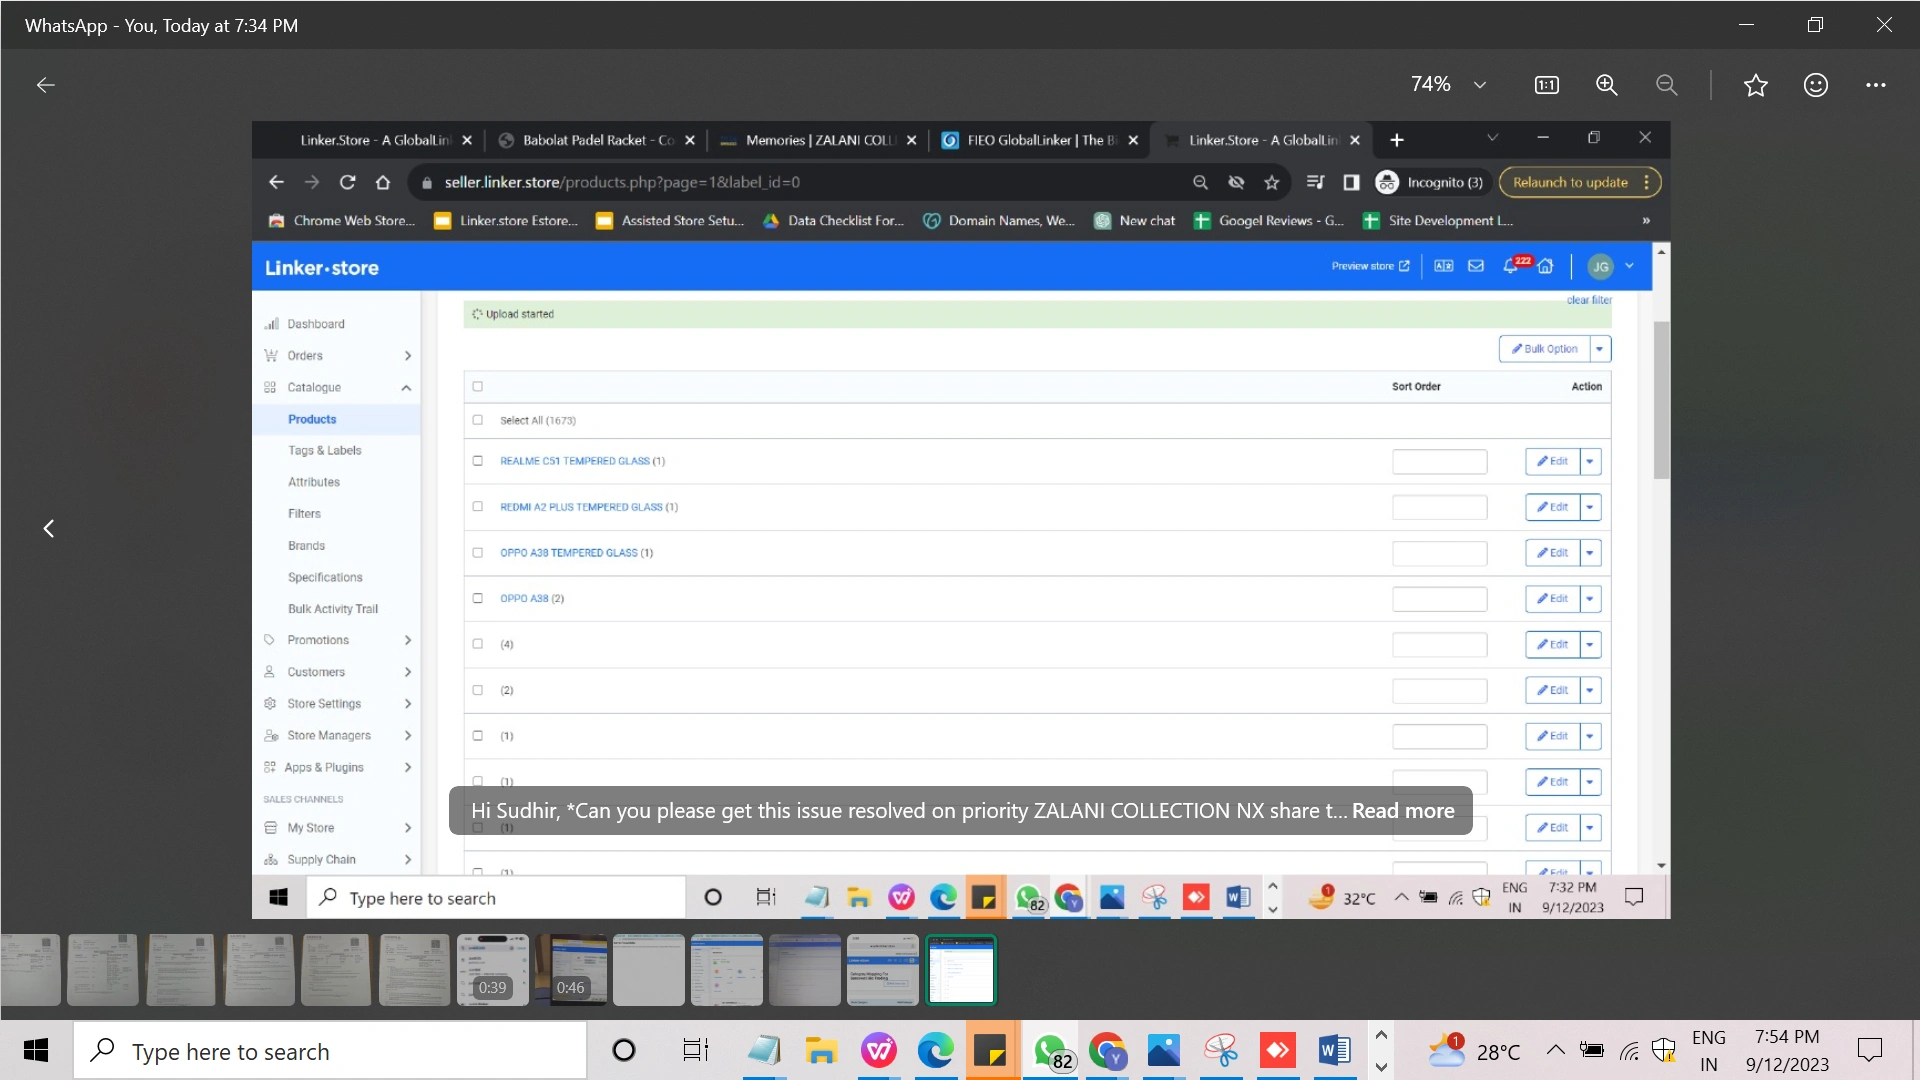
Task: Open Google Chrome from the Windows taskbar
Action: click(x=1108, y=1051)
